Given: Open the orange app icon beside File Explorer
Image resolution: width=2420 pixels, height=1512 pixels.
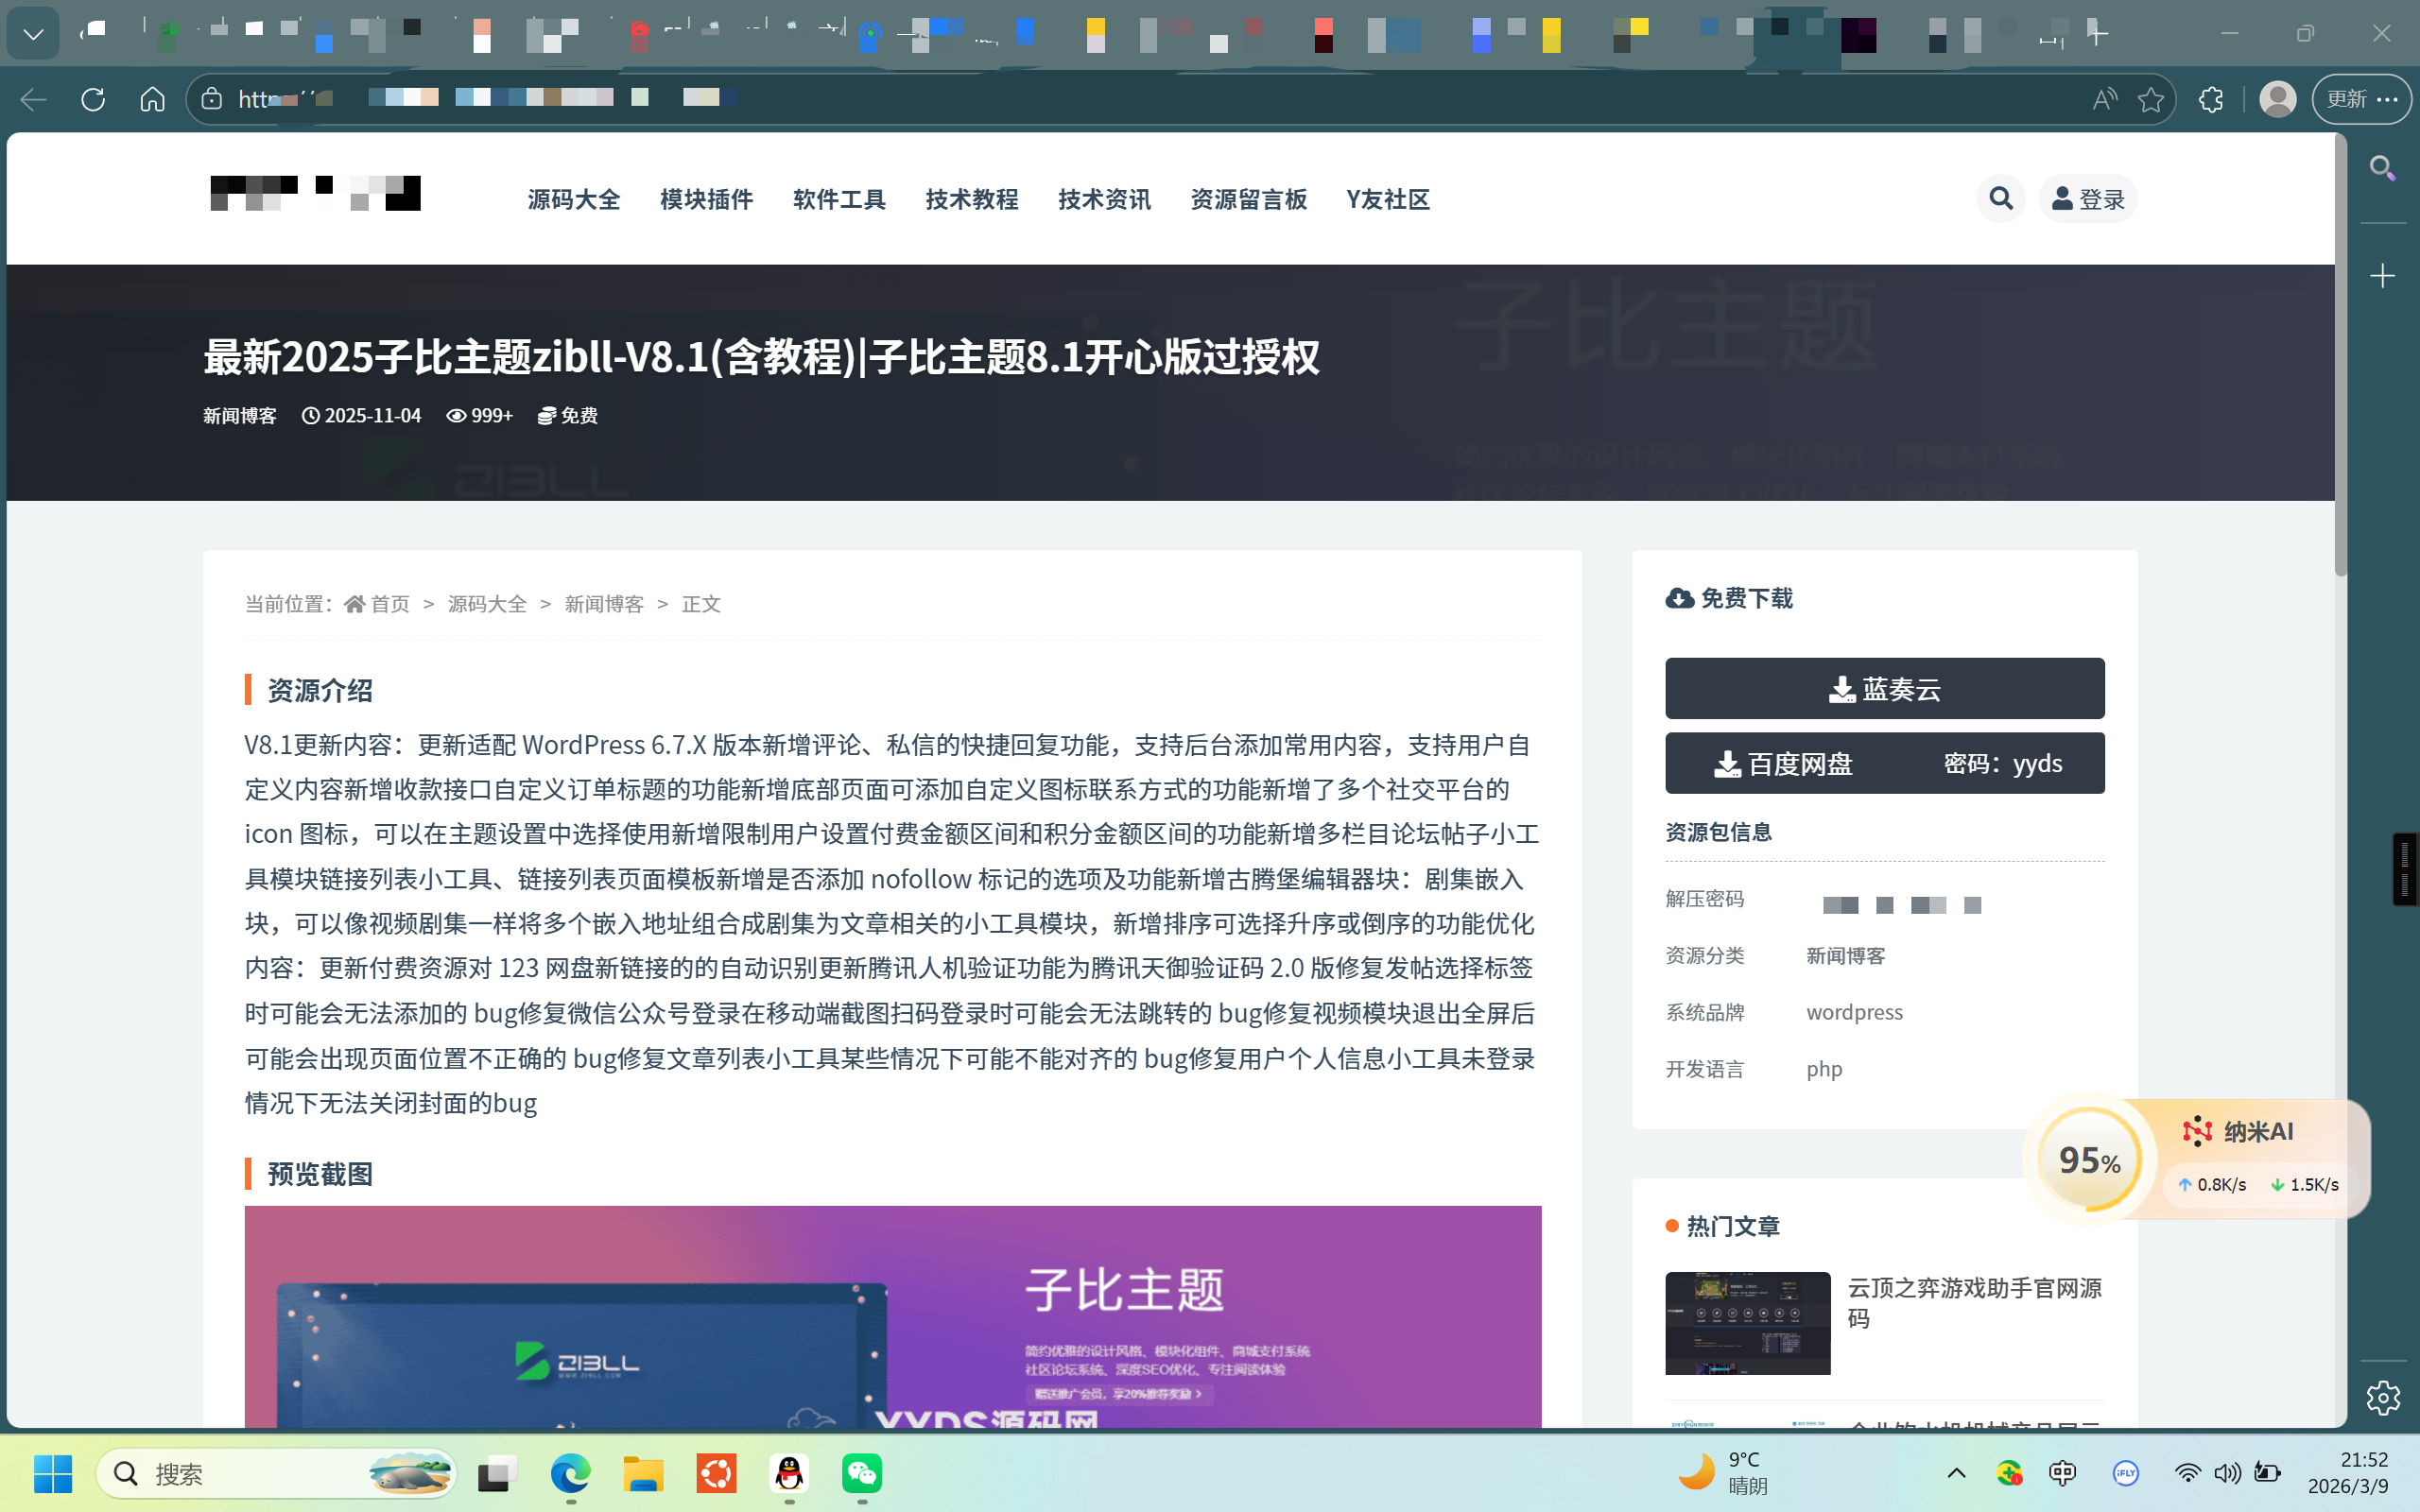Looking at the screenshot, I should pyautogui.click(x=716, y=1473).
